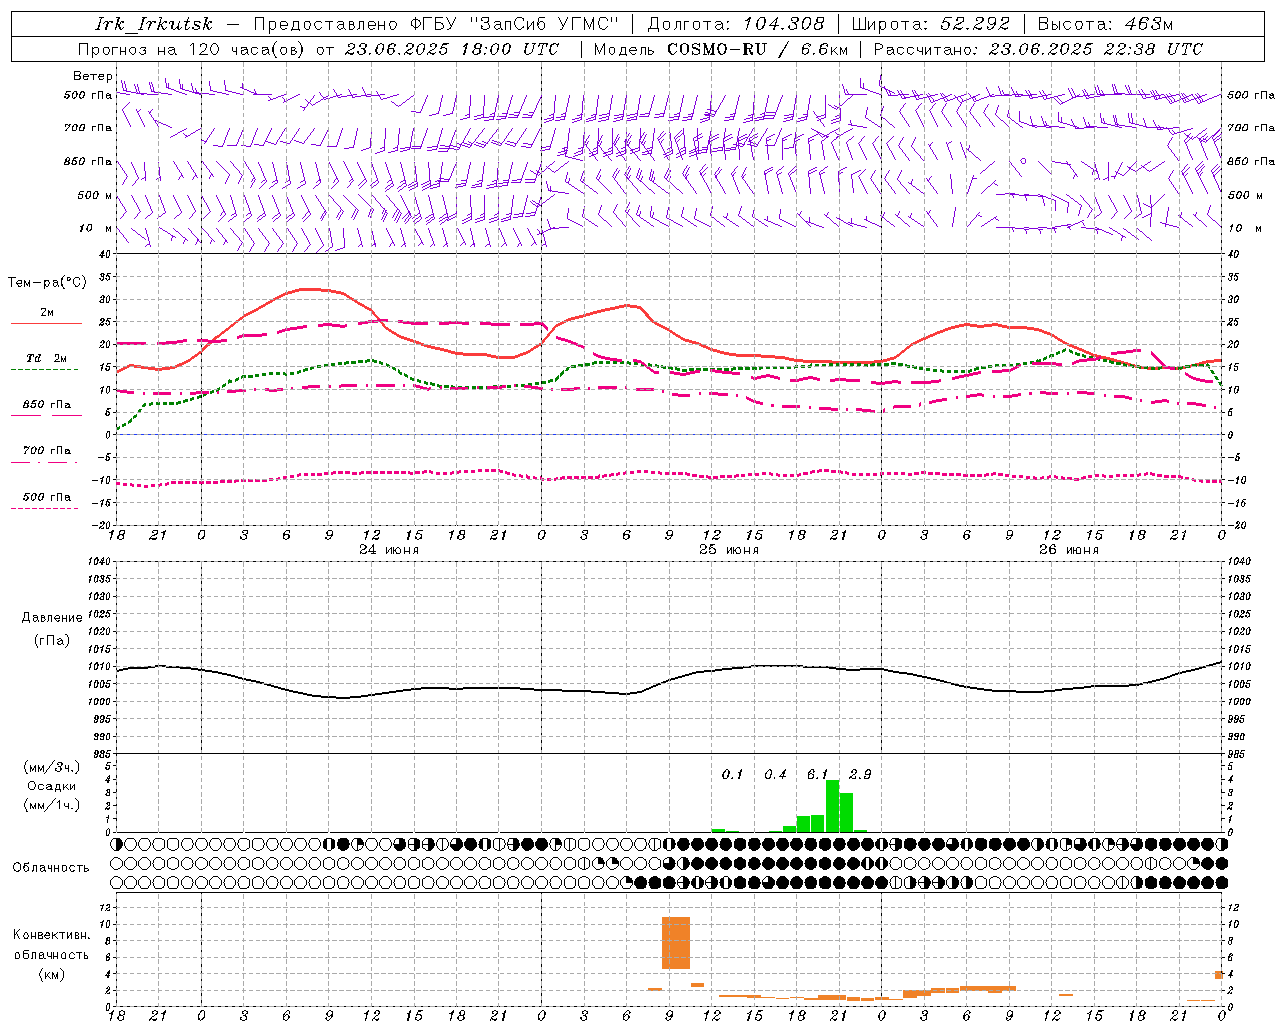
Task: Click the '2.9' precipitation amount value
Action: pyautogui.click(x=860, y=775)
